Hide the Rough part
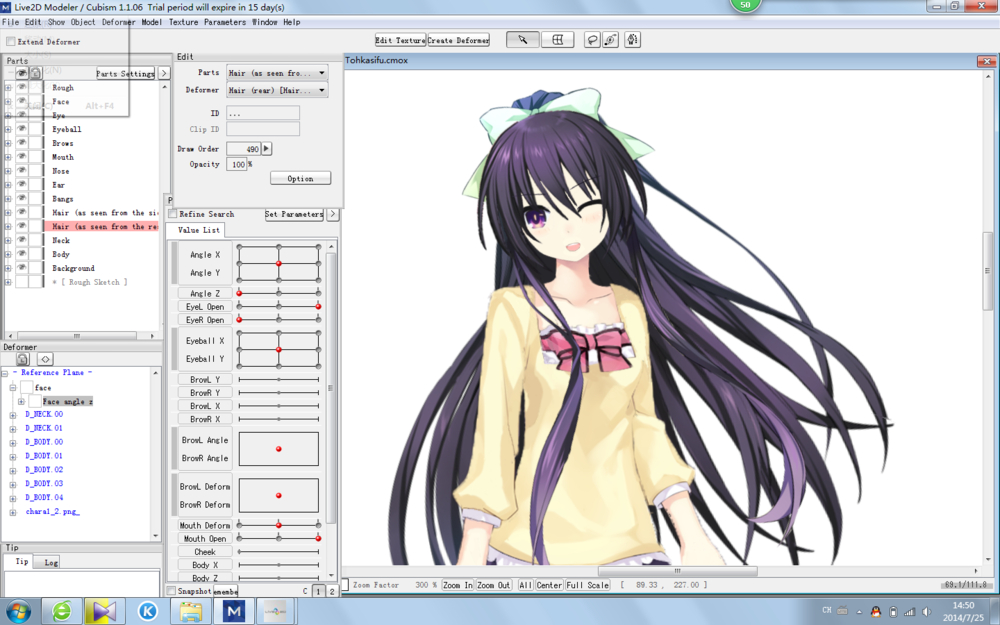Image resolution: width=1000 pixels, height=625 pixels. click(22, 87)
